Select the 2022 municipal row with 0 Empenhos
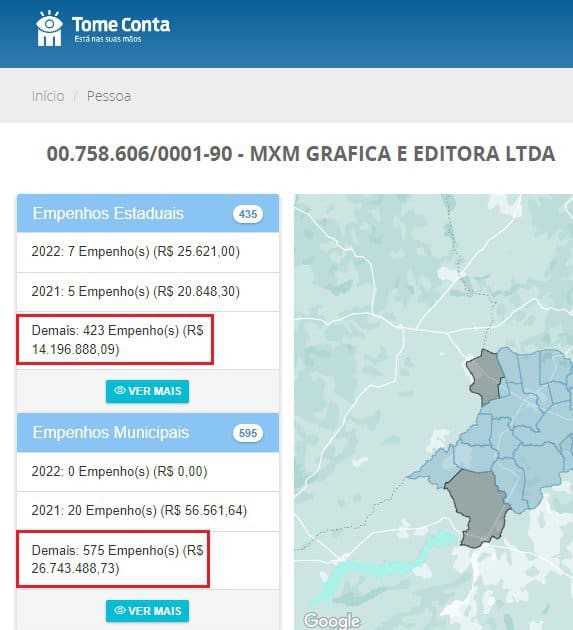573x630 pixels. coord(148,471)
